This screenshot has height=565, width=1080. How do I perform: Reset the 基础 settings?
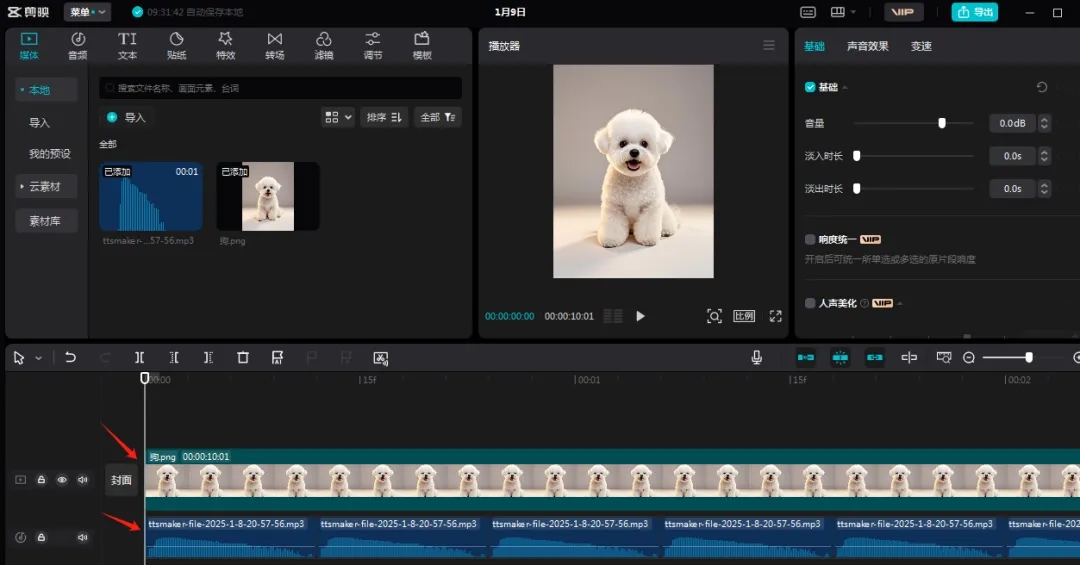(1041, 87)
